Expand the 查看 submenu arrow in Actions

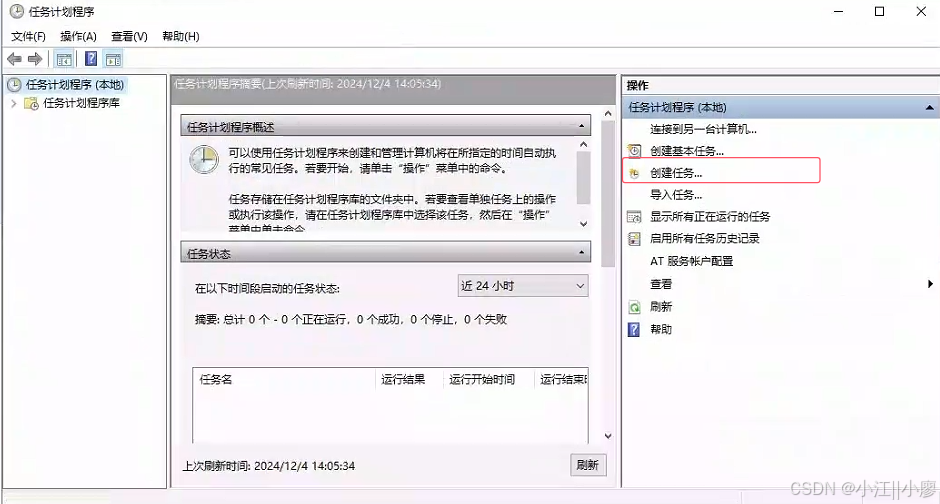point(930,284)
